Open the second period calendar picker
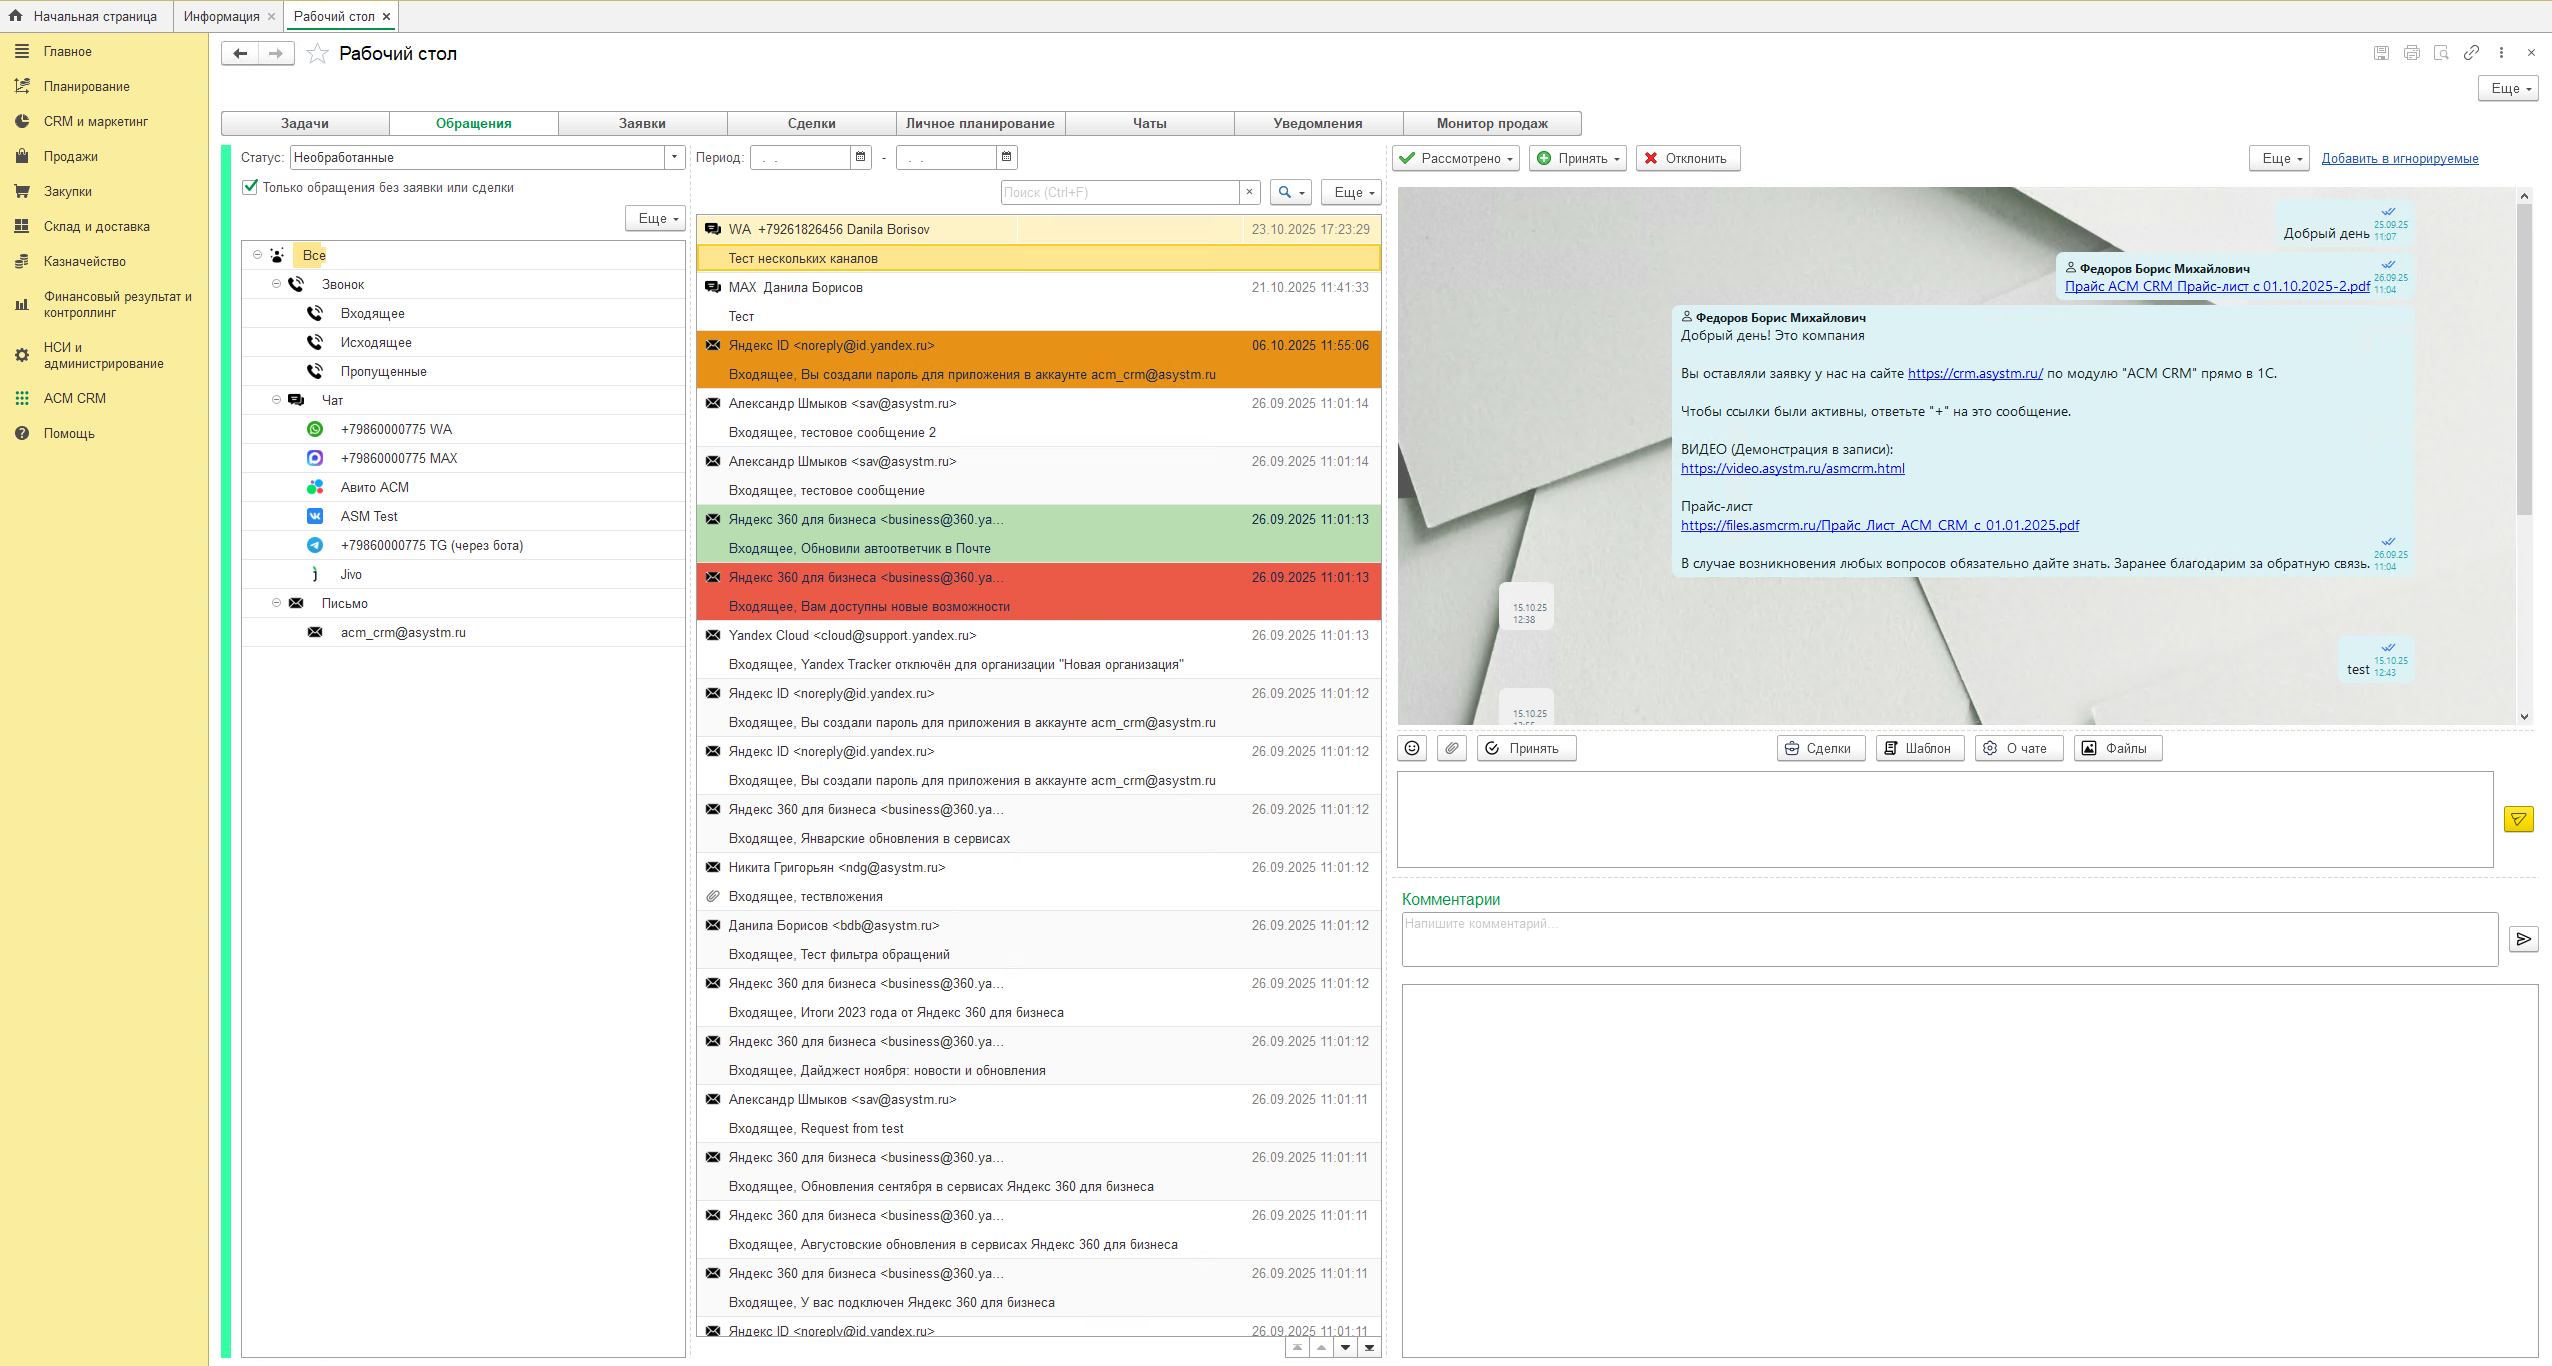The image size is (2552, 1366). tap(1007, 157)
